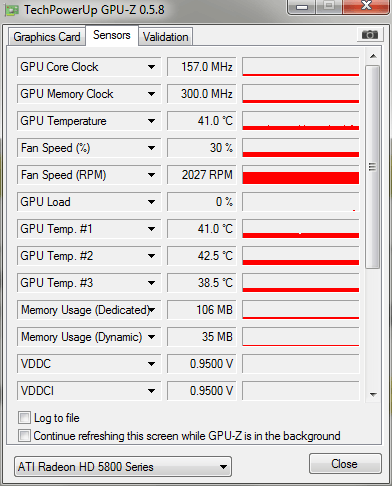Viewport: 392px width, 486px height.
Task: Click the camera screenshot icon
Action: coord(369,34)
